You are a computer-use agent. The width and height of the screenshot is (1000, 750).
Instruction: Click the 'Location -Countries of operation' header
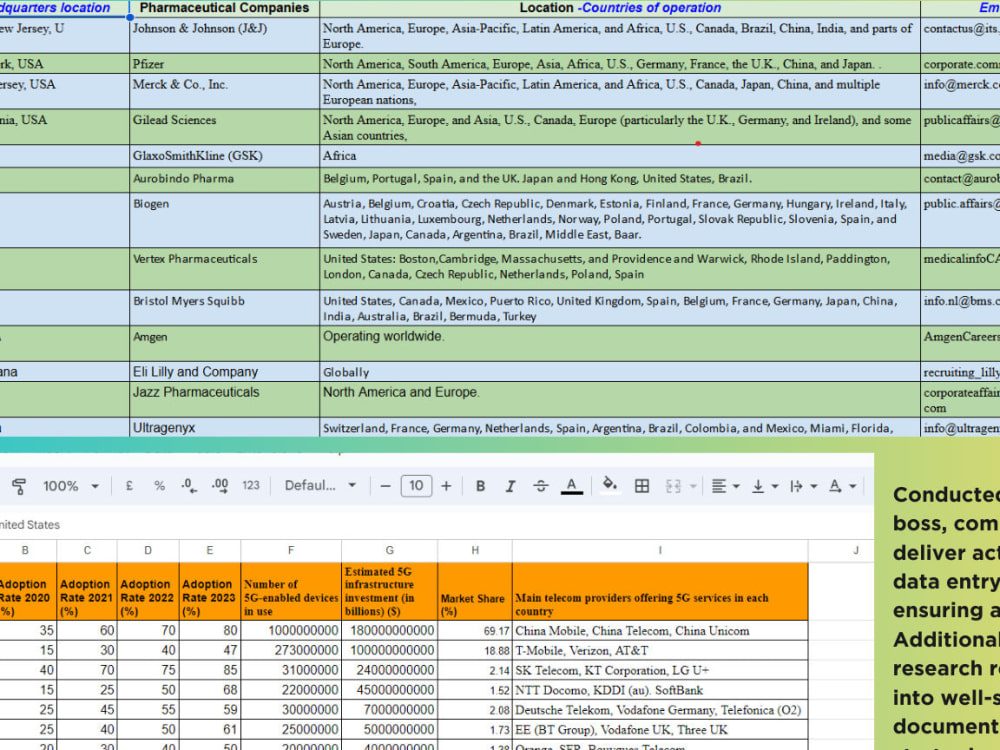point(620,8)
